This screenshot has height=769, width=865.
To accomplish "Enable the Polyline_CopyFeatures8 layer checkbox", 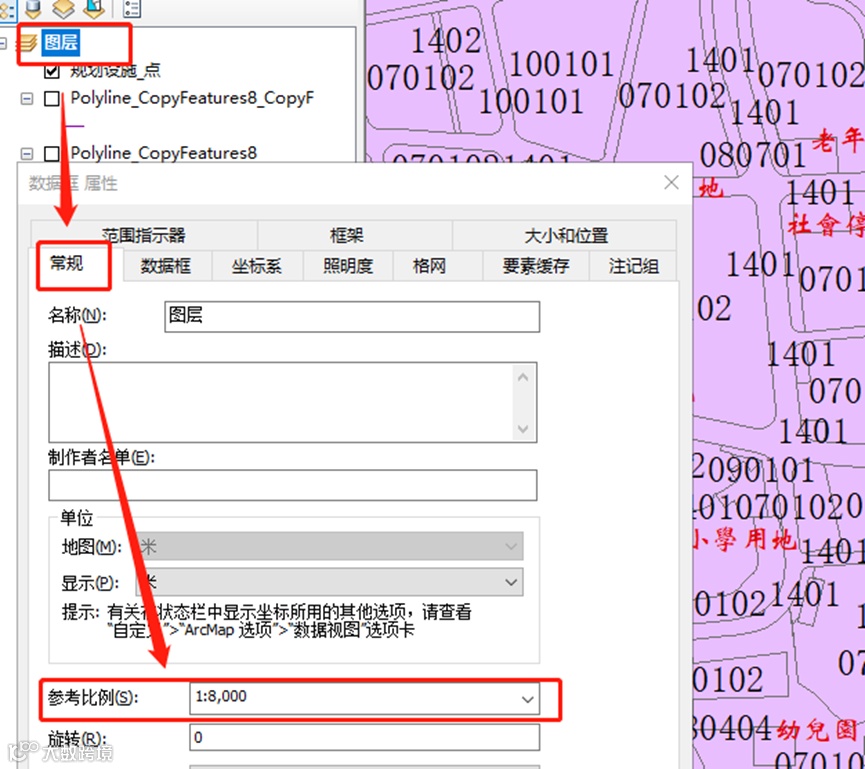I will coord(52,153).
